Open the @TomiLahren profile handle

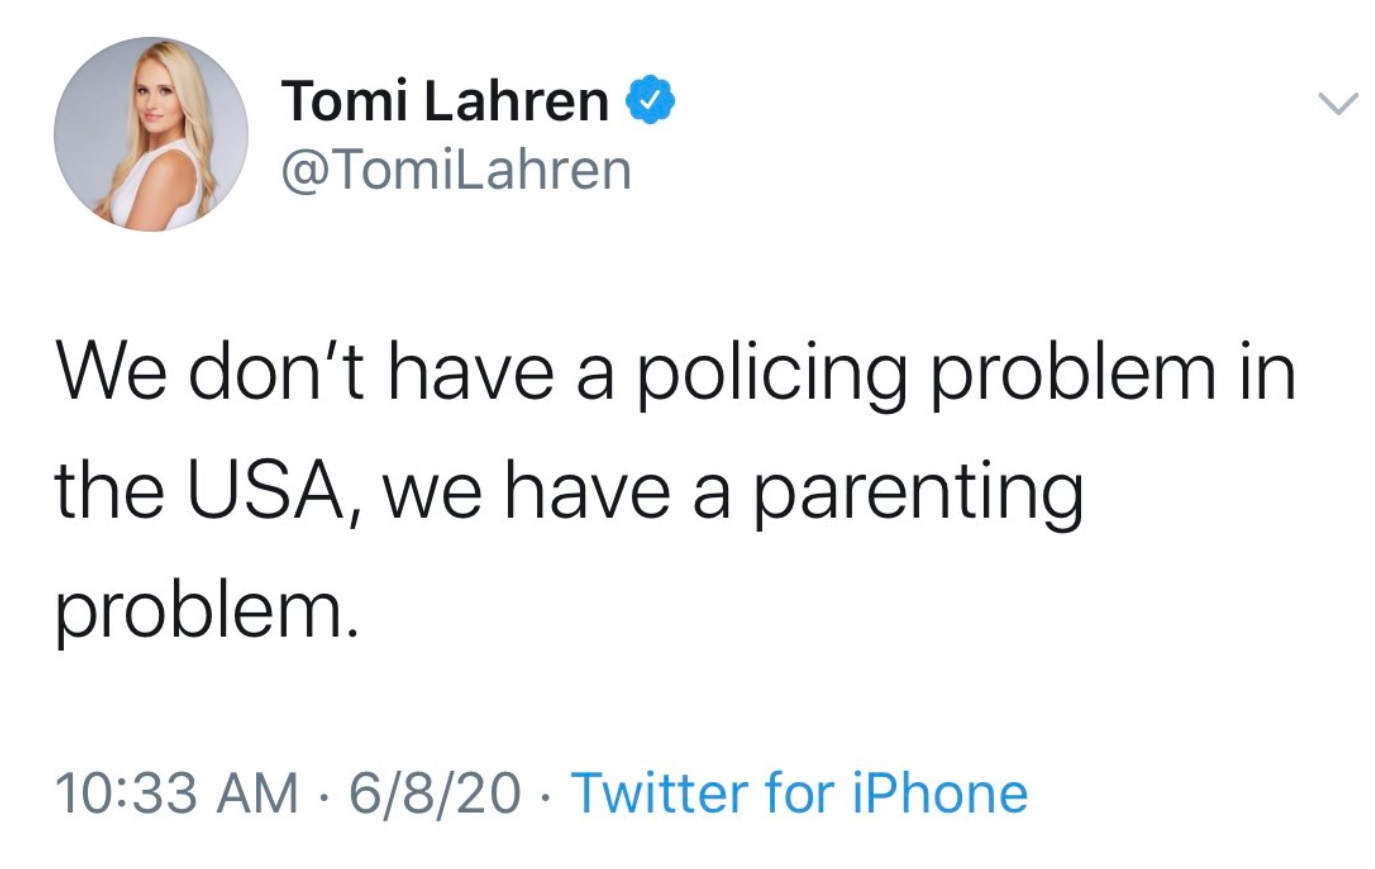(455, 168)
